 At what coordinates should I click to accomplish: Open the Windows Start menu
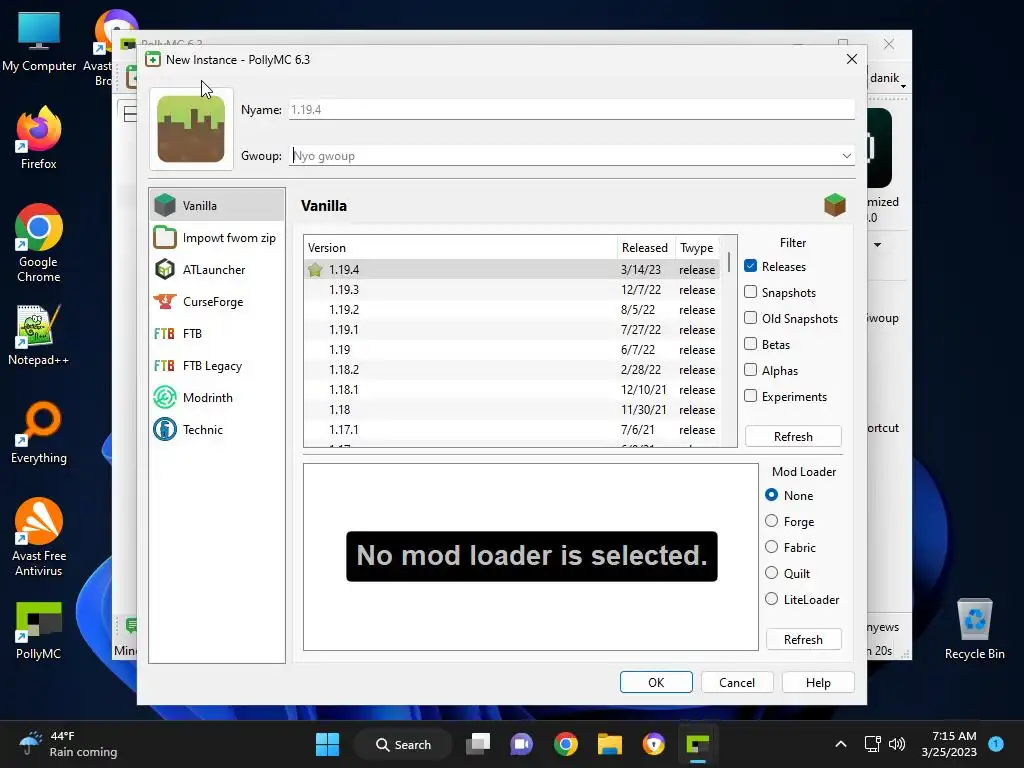(327, 744)
